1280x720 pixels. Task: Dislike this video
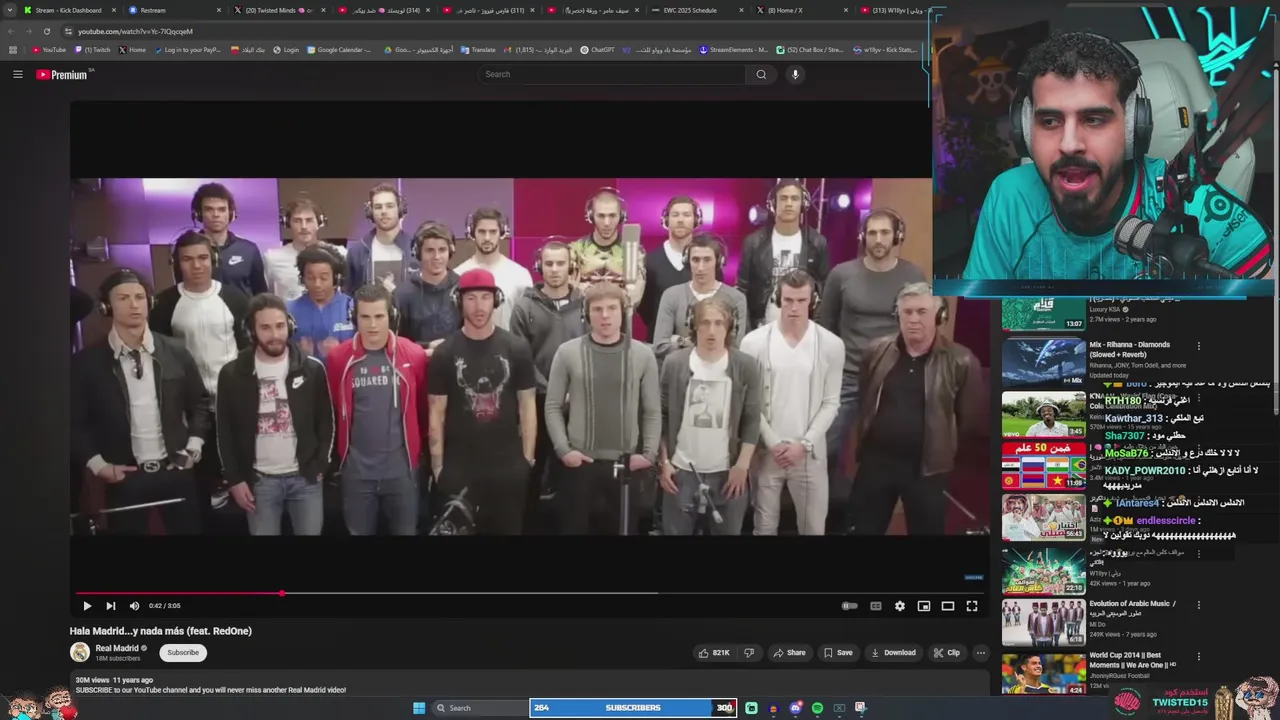click(x=748, y=652)
